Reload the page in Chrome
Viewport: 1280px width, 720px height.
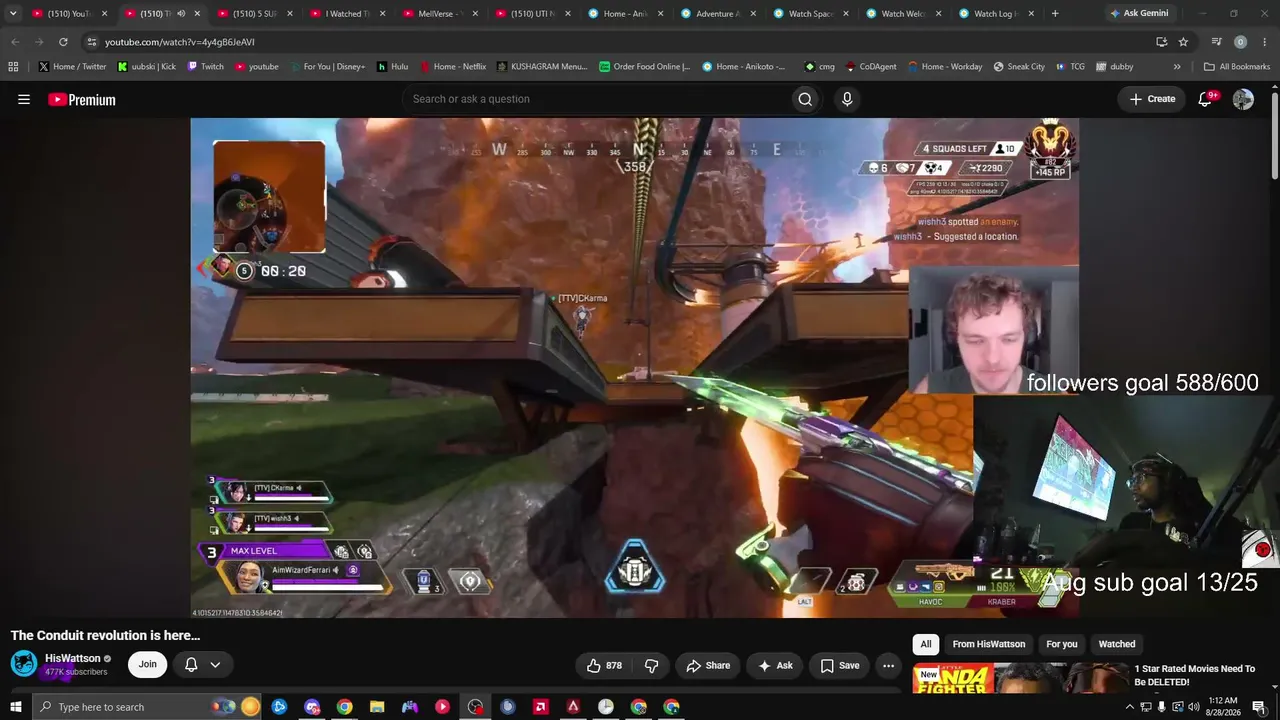click(63, 42)
